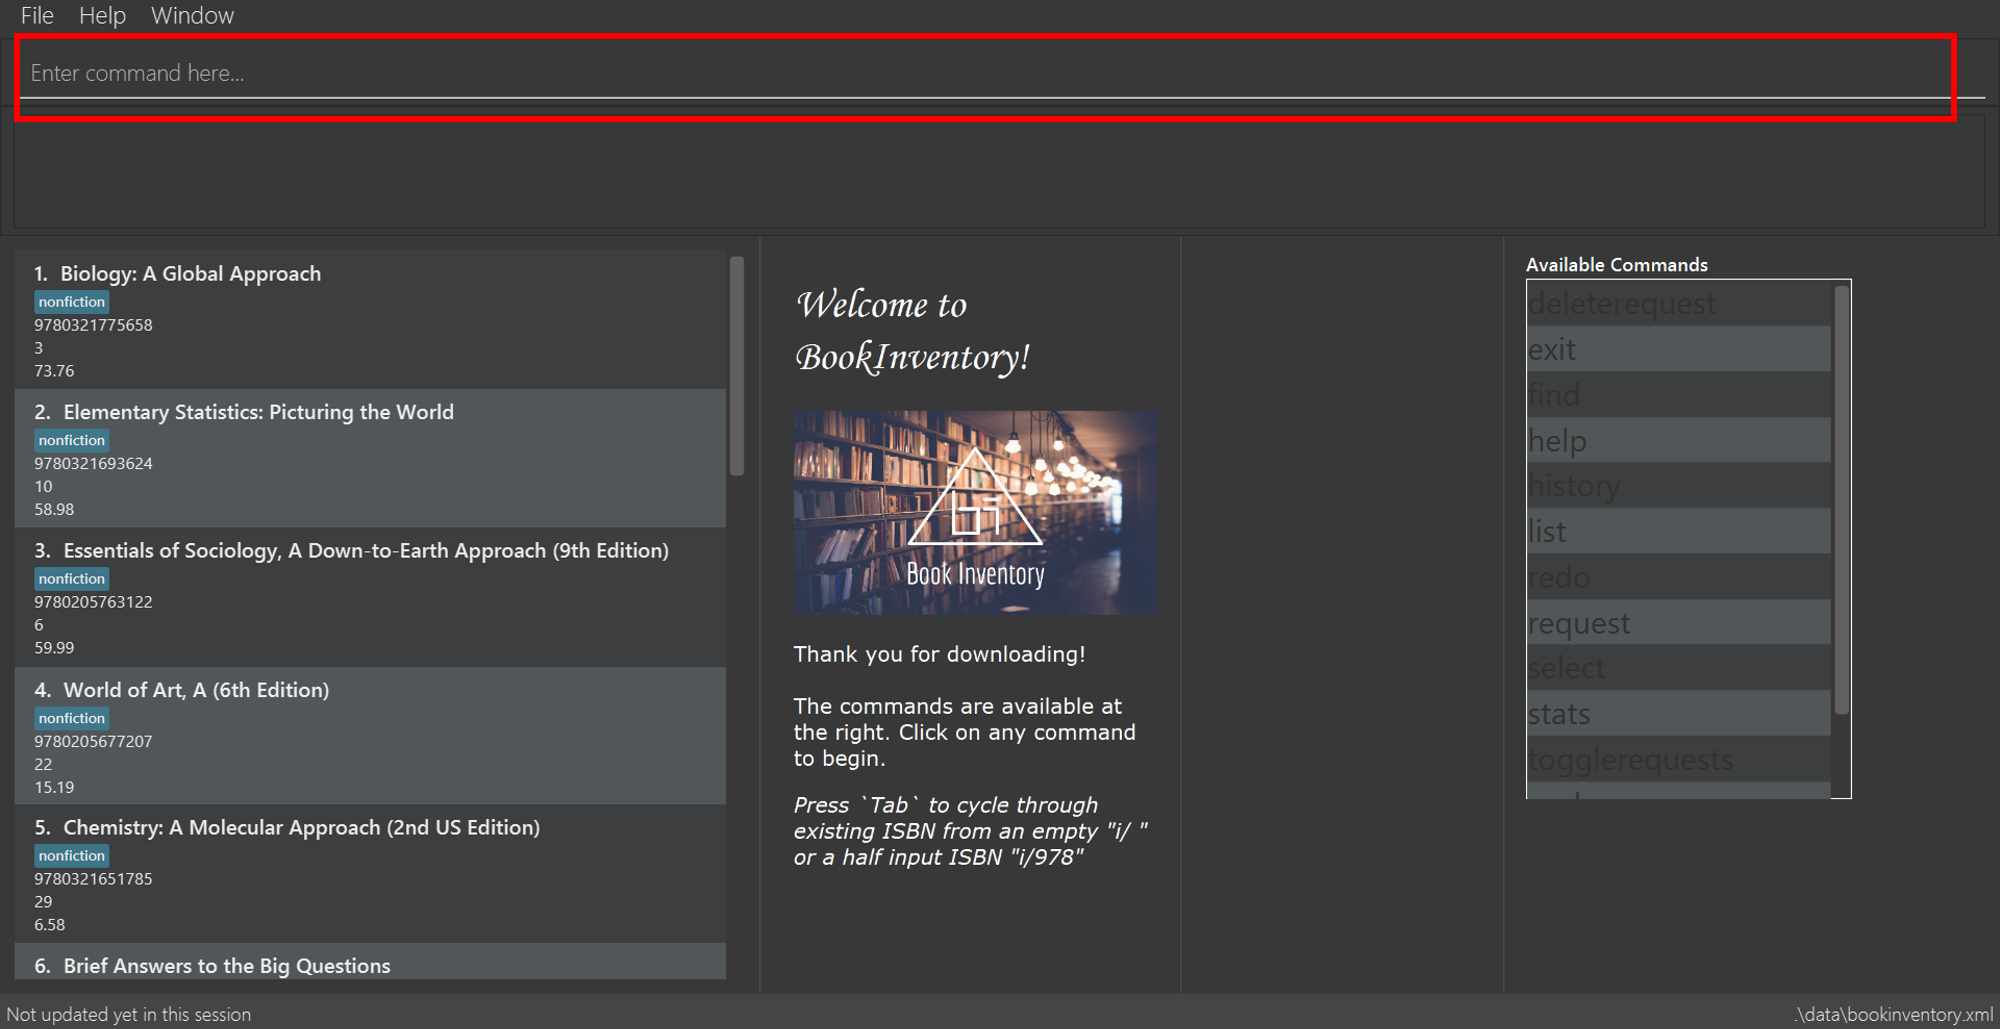This screenshot has height=1029, width=2000.
Task: Click nonfiction tag under Biology book
Action: pos(72,302)
